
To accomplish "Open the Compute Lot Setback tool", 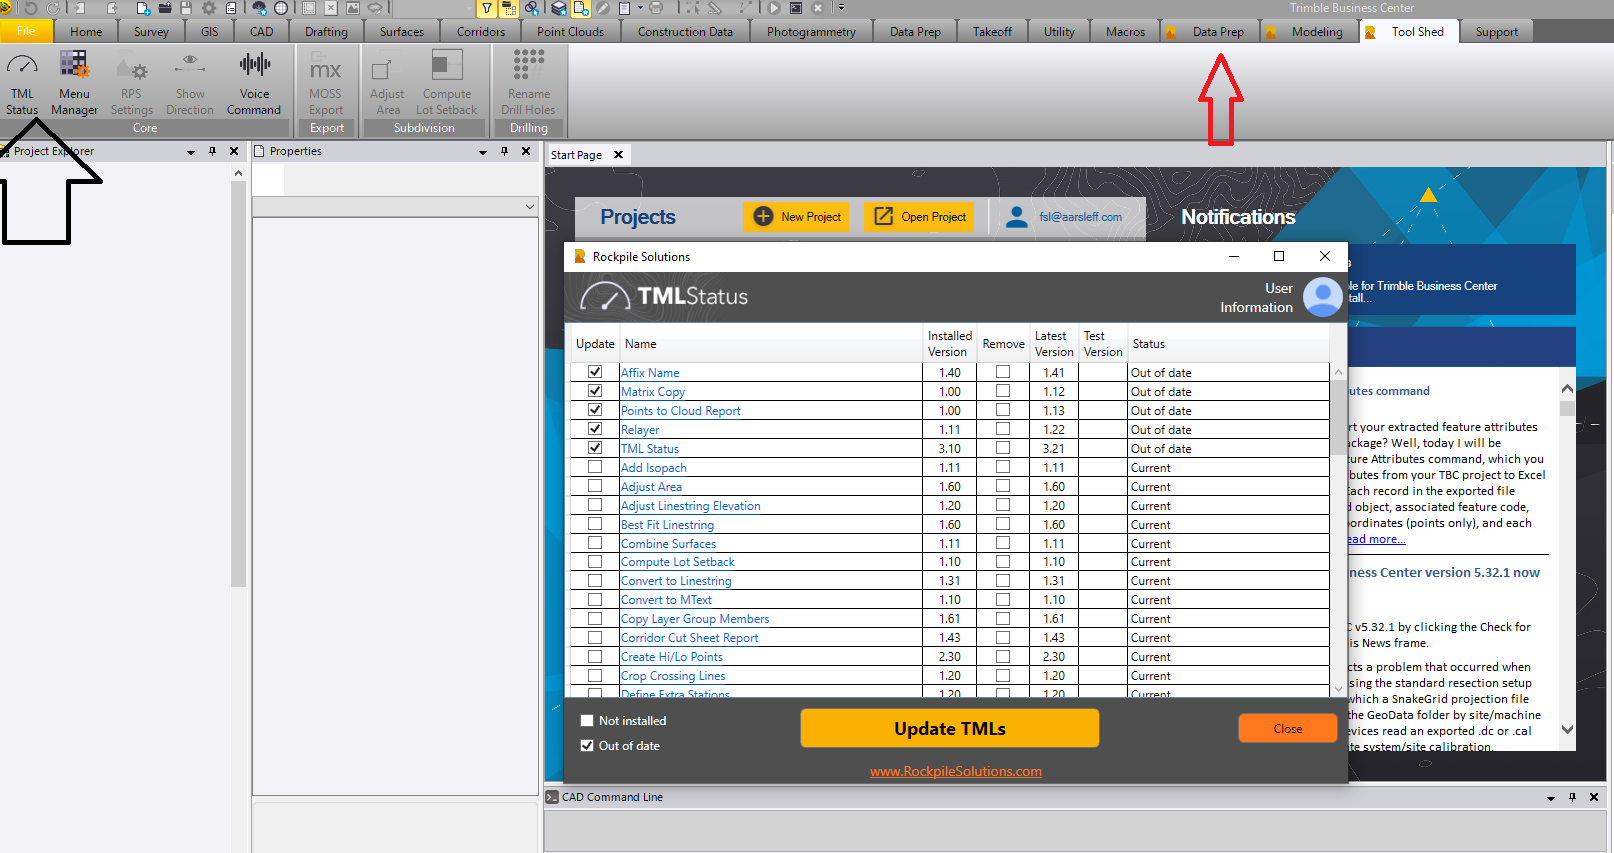I will tap(446, 84).
